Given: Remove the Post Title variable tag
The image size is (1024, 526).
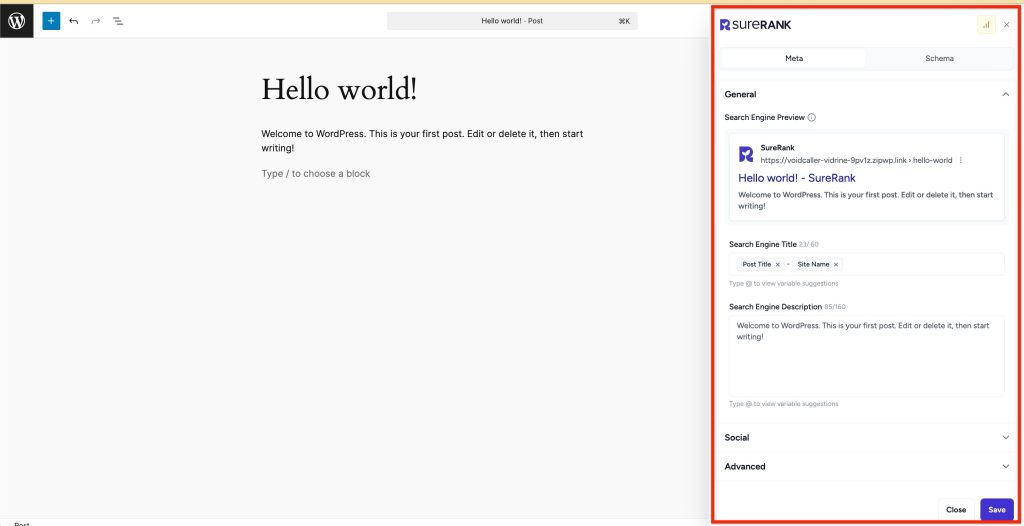Looking at the screenshot, I should [777, 265].
